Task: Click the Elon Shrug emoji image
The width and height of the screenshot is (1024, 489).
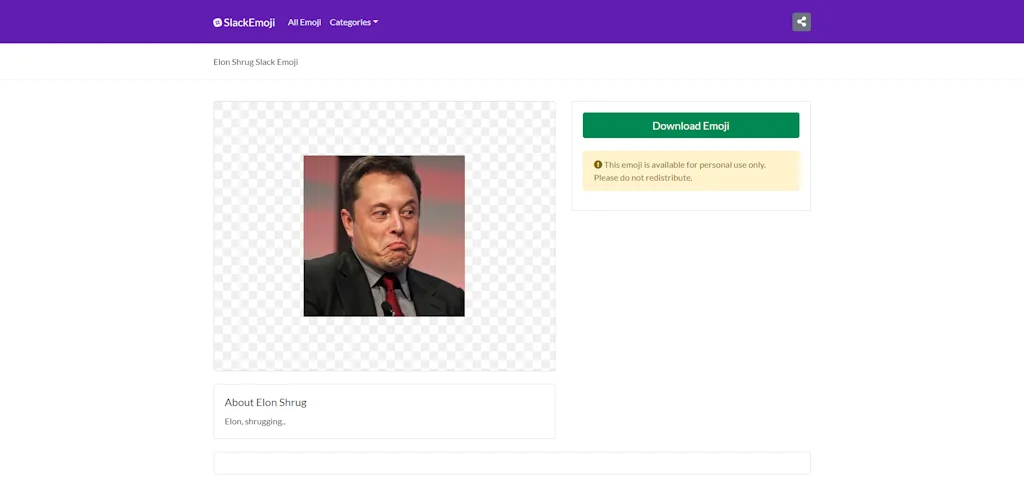Action: tap(384, 236)
